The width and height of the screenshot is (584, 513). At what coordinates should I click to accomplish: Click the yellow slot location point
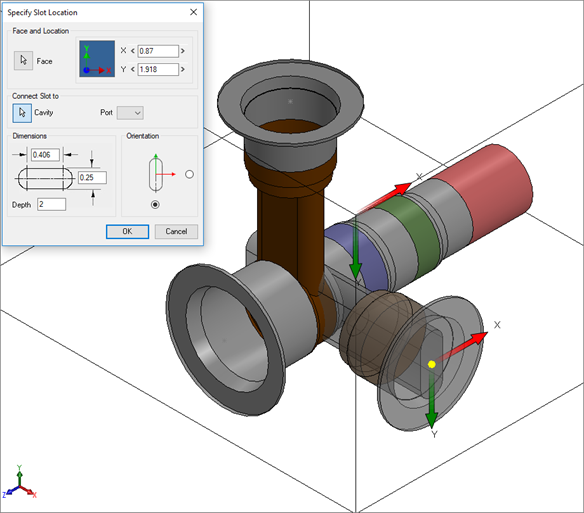(x=432, y=364)
